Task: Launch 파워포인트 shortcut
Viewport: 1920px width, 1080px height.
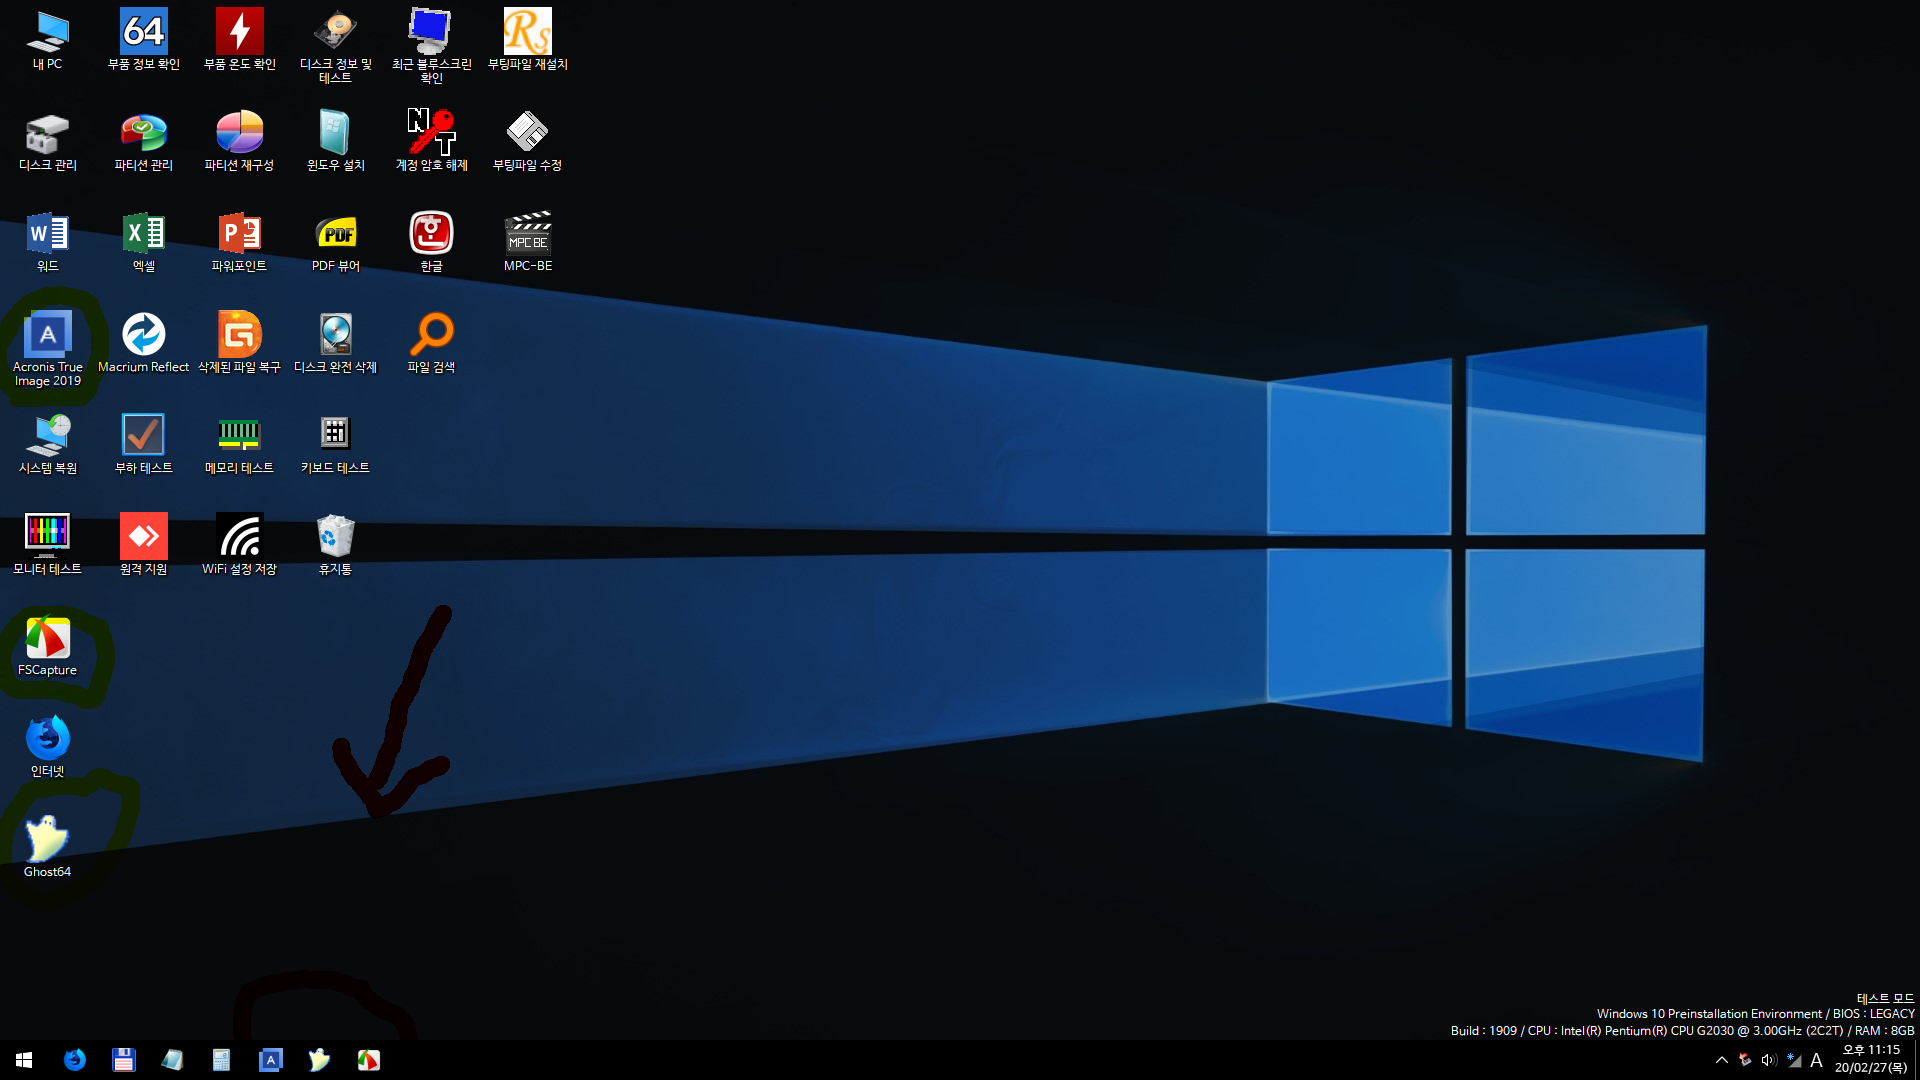Action: point(239,242)
